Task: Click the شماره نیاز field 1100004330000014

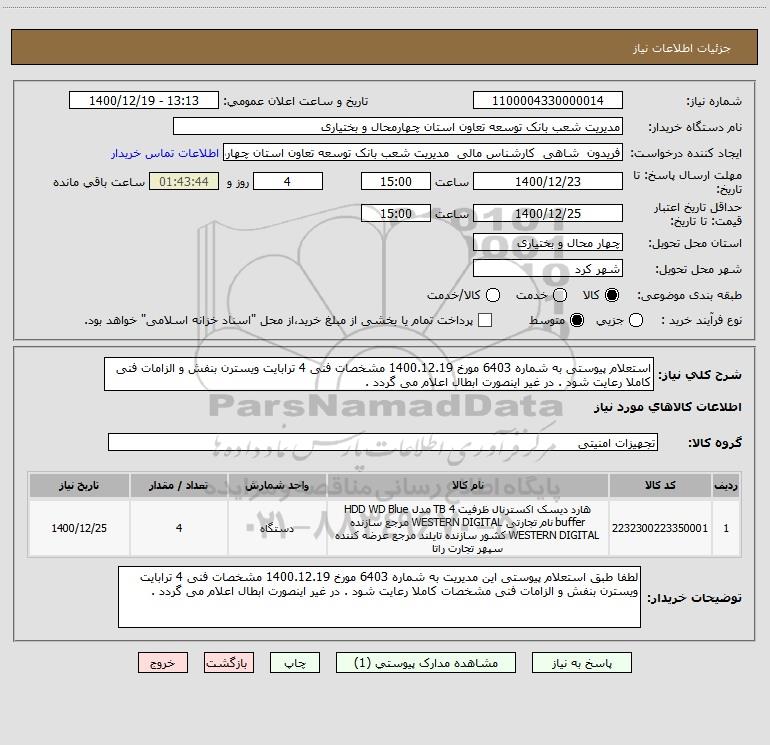Action: [x=548, y=101]
